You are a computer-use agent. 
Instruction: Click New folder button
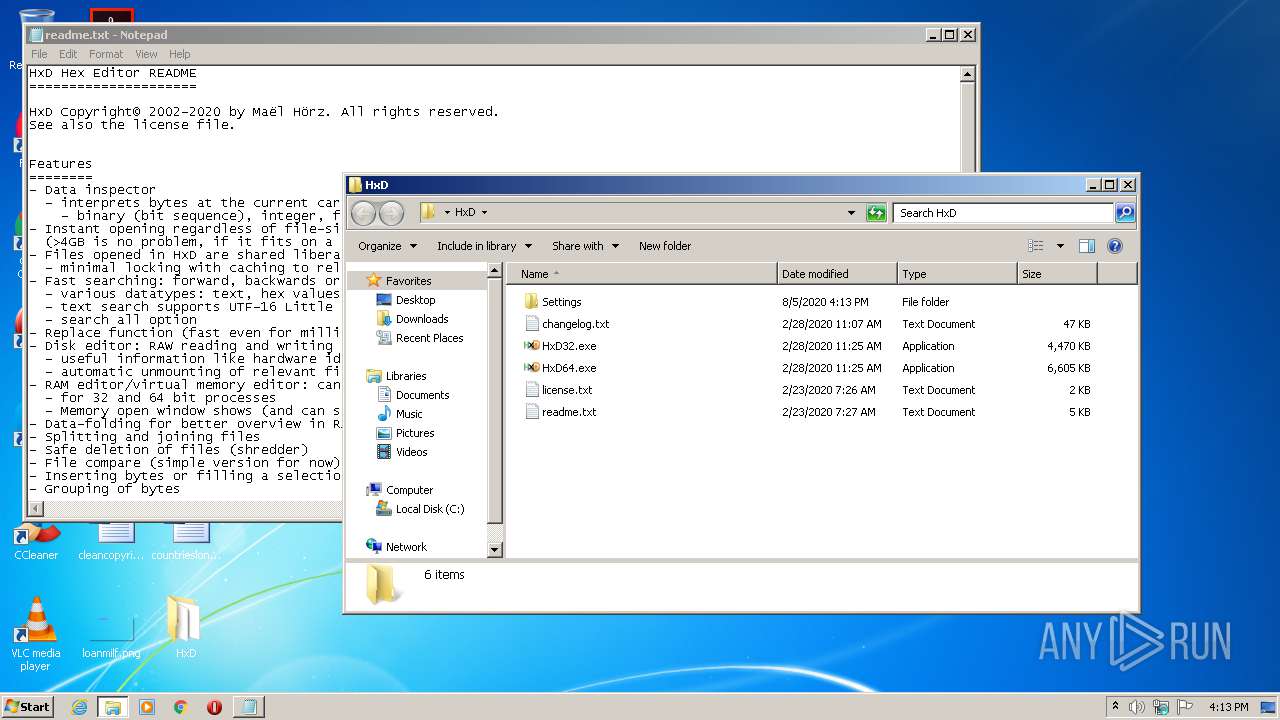[665, 246]
